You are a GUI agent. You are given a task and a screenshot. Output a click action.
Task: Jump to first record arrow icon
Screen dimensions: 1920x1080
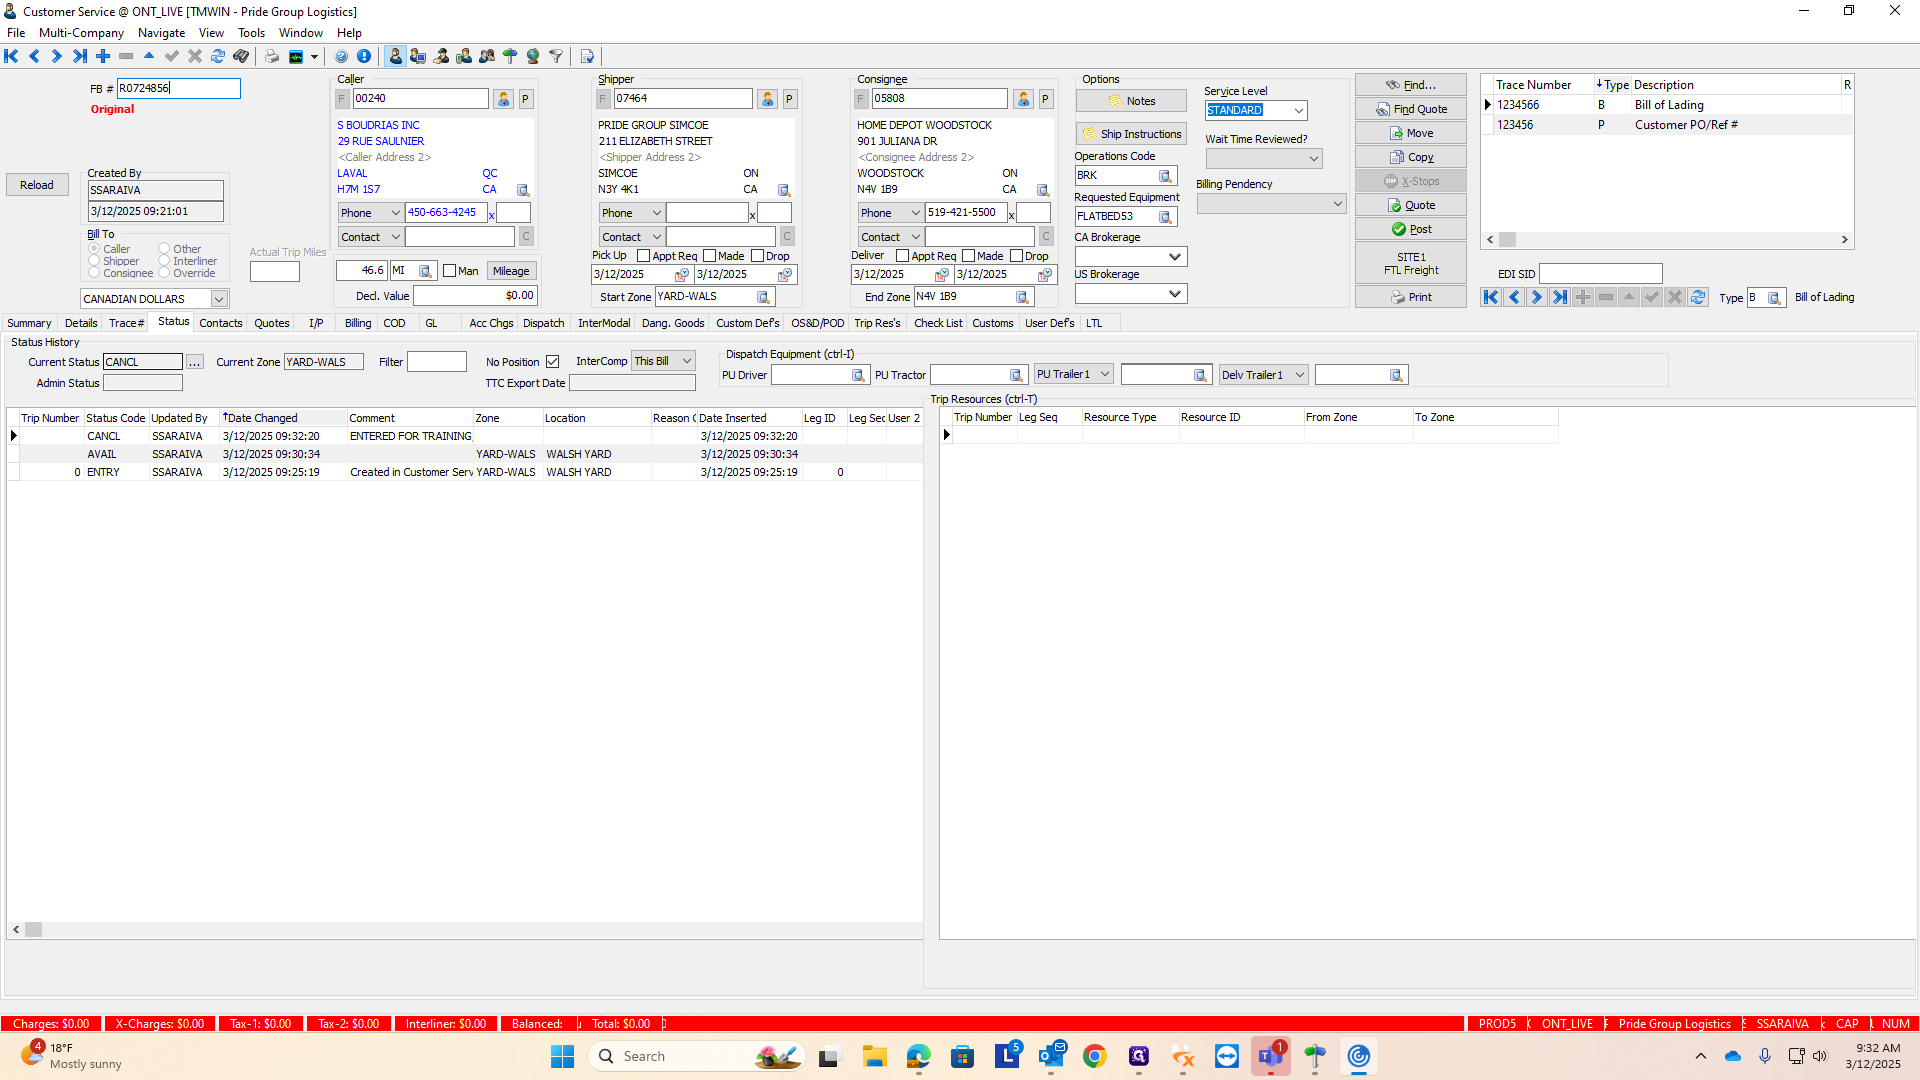pyautogui.click(x=11, y=56)
